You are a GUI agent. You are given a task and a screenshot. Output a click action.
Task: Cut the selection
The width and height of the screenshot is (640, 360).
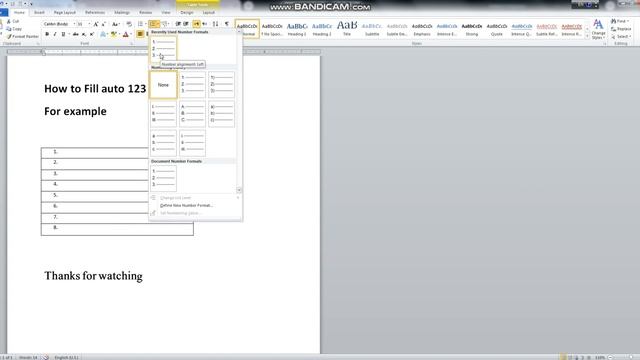tap(13, 21)
